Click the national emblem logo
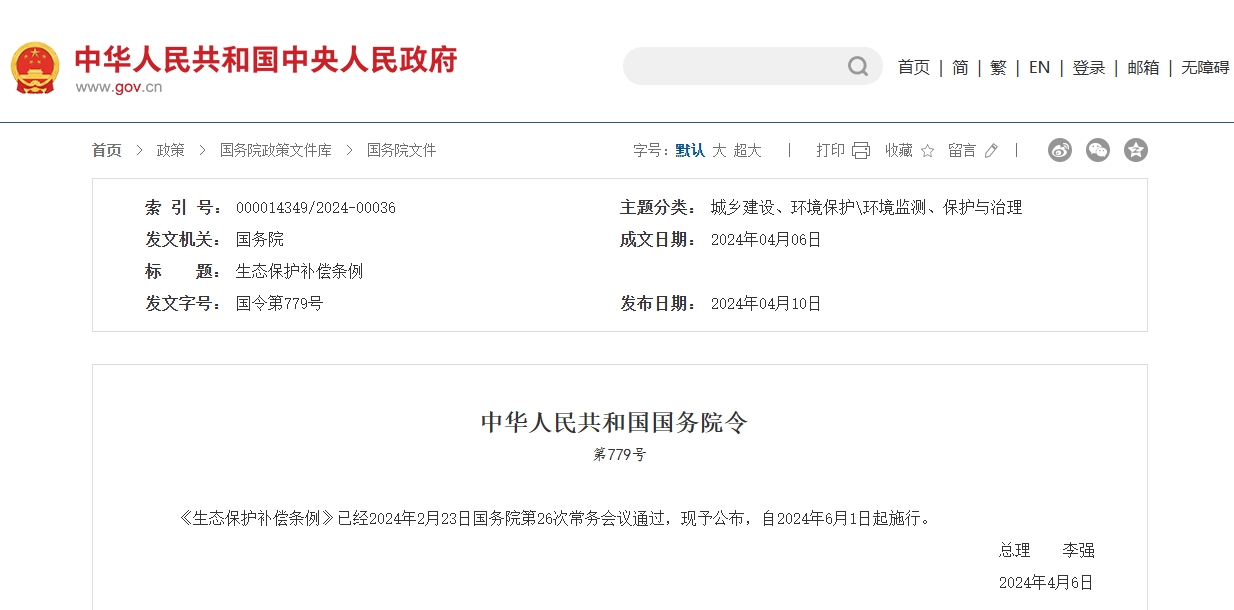Viewport: 1234px width, 610px height. coord(35,68)
